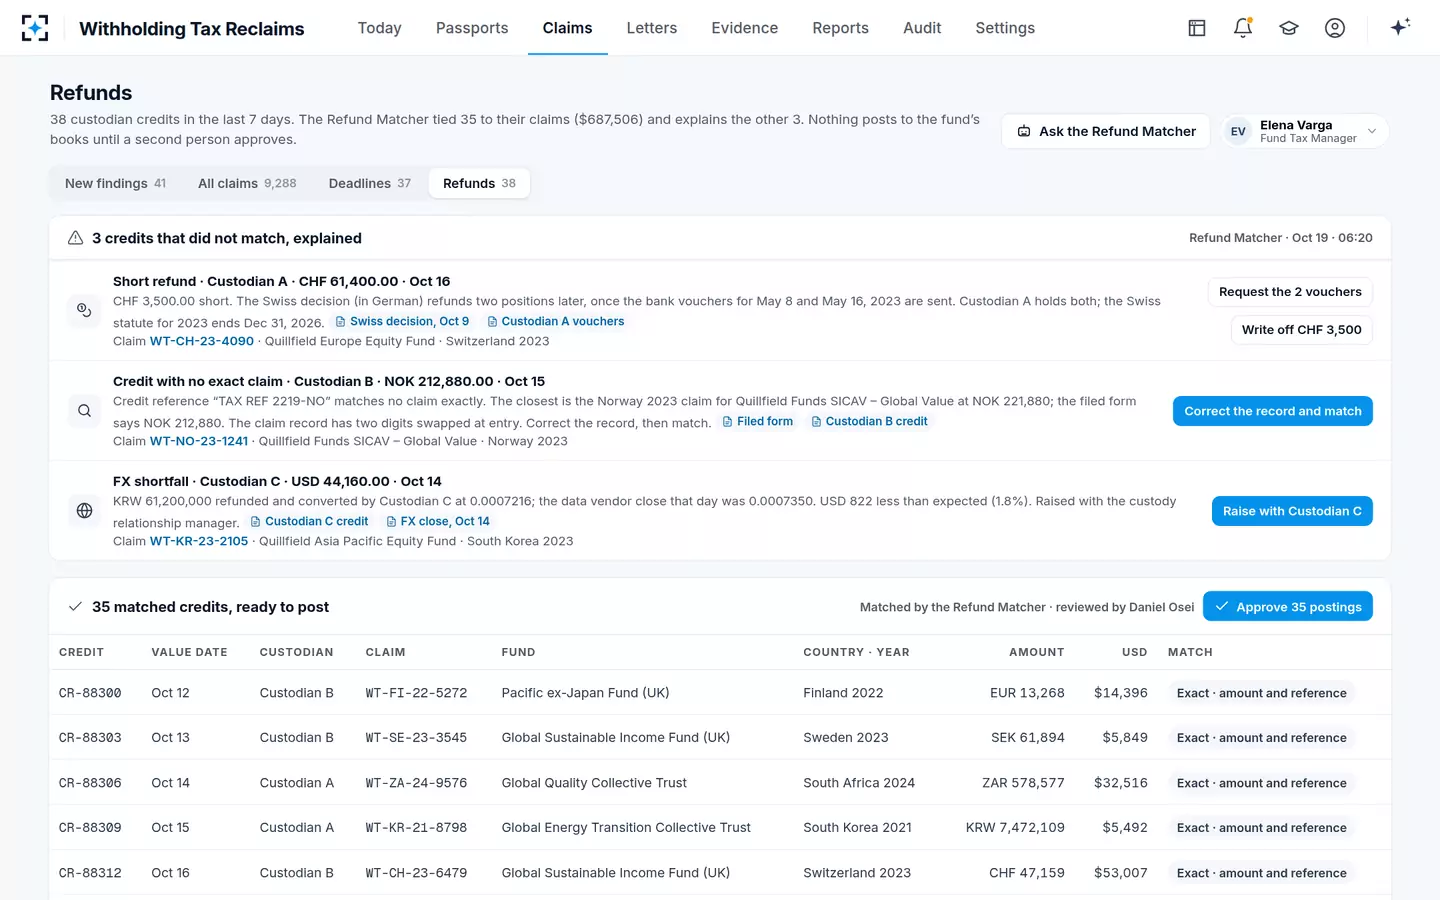Open the Swiss decision, Oct 9 document
Viewport: 1440px width, 900px height.
click(x=402, y=321)
